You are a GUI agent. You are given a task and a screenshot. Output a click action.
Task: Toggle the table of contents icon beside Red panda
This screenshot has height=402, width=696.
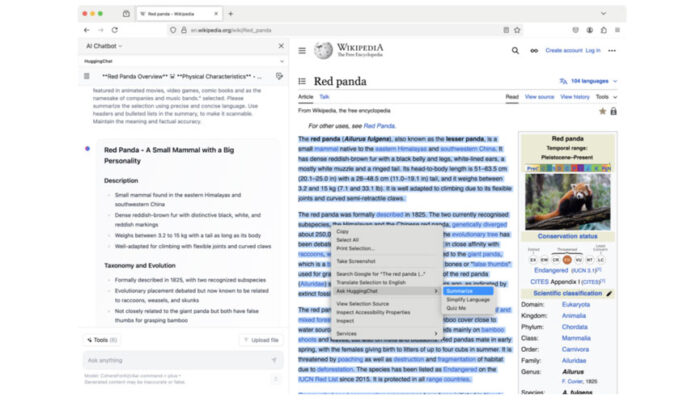[x=302, y=81]
